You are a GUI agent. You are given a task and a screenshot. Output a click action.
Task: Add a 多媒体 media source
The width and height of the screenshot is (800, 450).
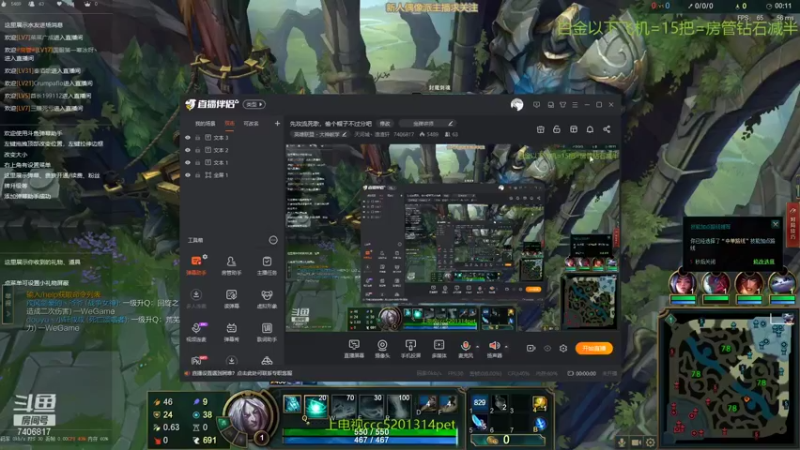[x=439, y=348]
